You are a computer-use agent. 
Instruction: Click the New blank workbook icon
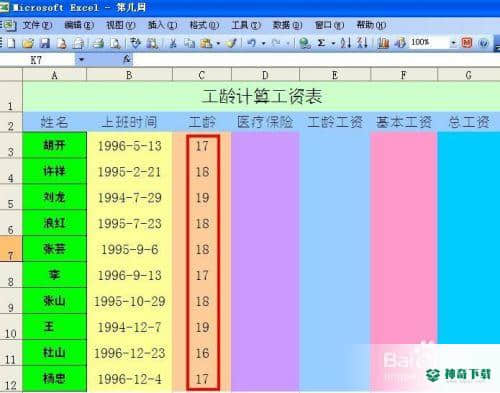(x=11, y=43)
